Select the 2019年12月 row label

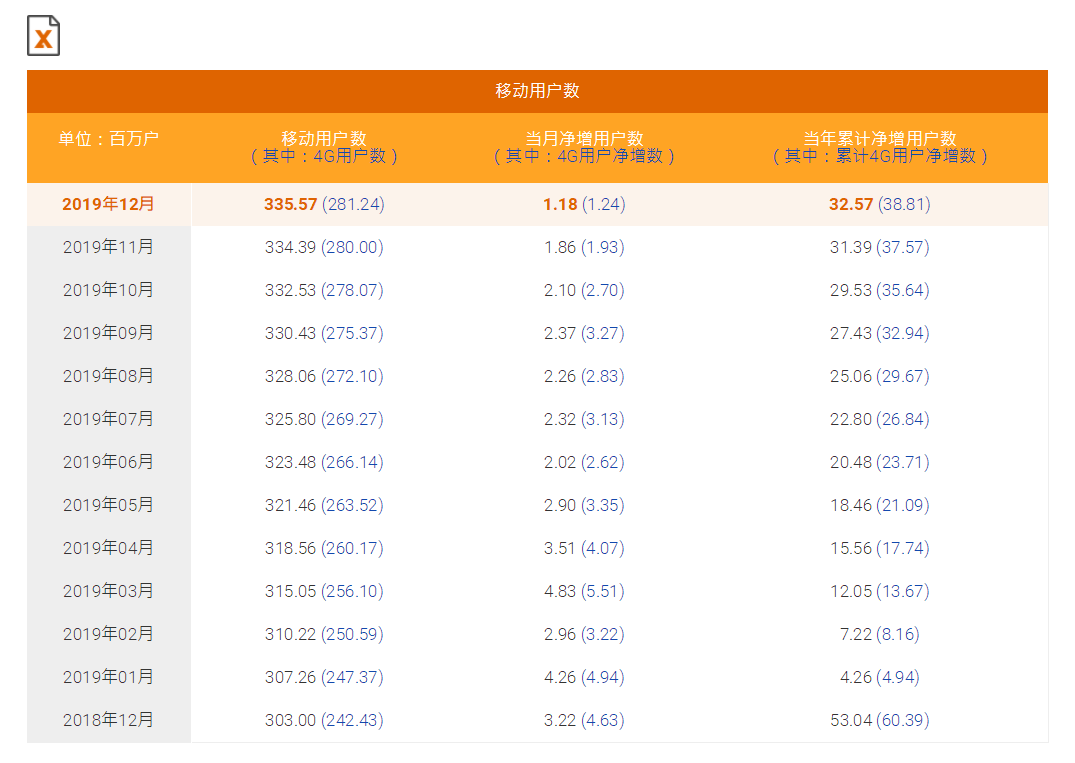click(x=108, y=204)
